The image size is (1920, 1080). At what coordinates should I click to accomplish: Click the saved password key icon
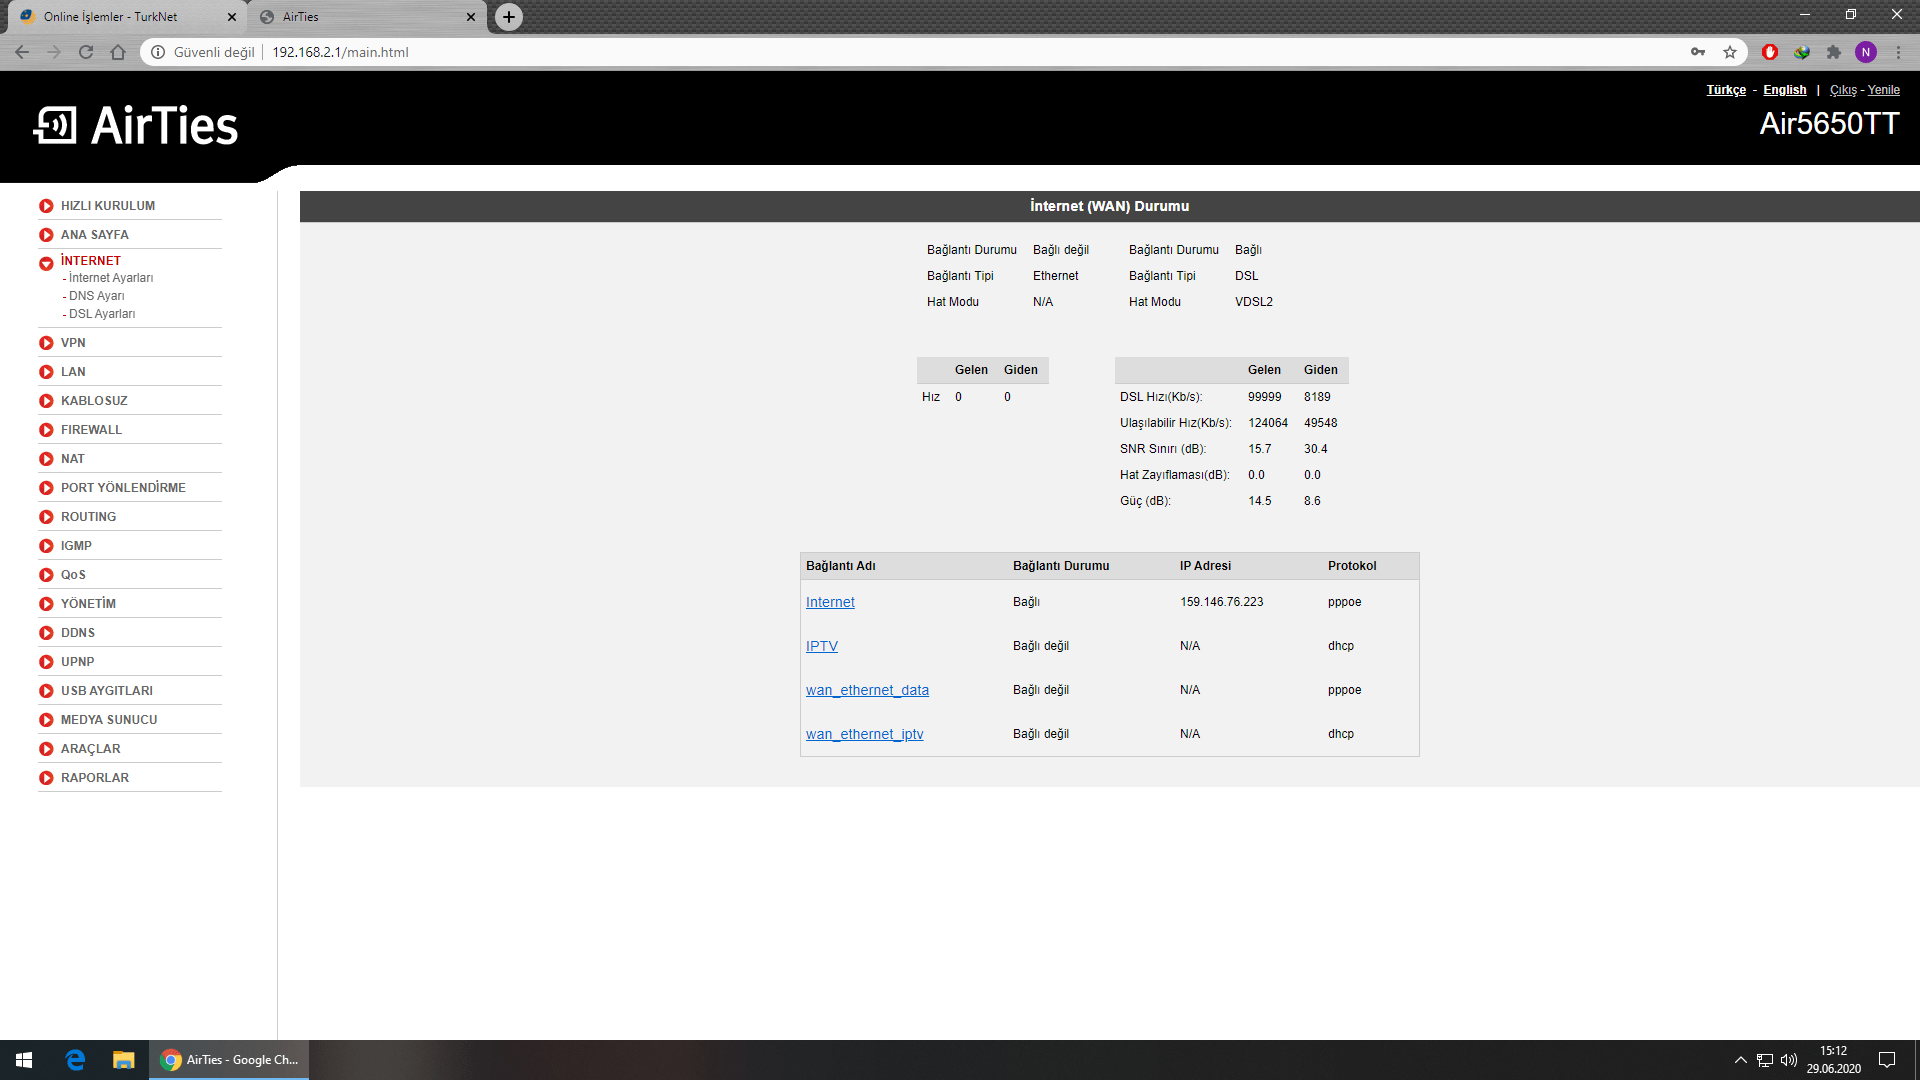pos(1698,52)
